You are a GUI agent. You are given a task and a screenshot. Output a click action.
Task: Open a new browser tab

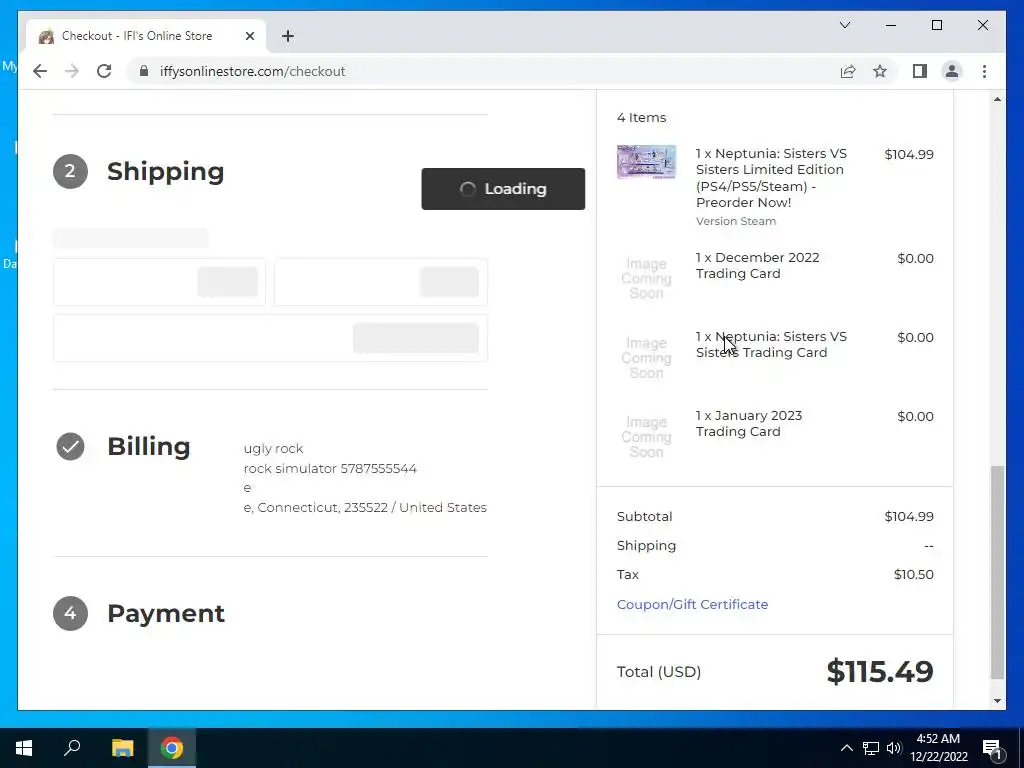click(x=288, y=36)
